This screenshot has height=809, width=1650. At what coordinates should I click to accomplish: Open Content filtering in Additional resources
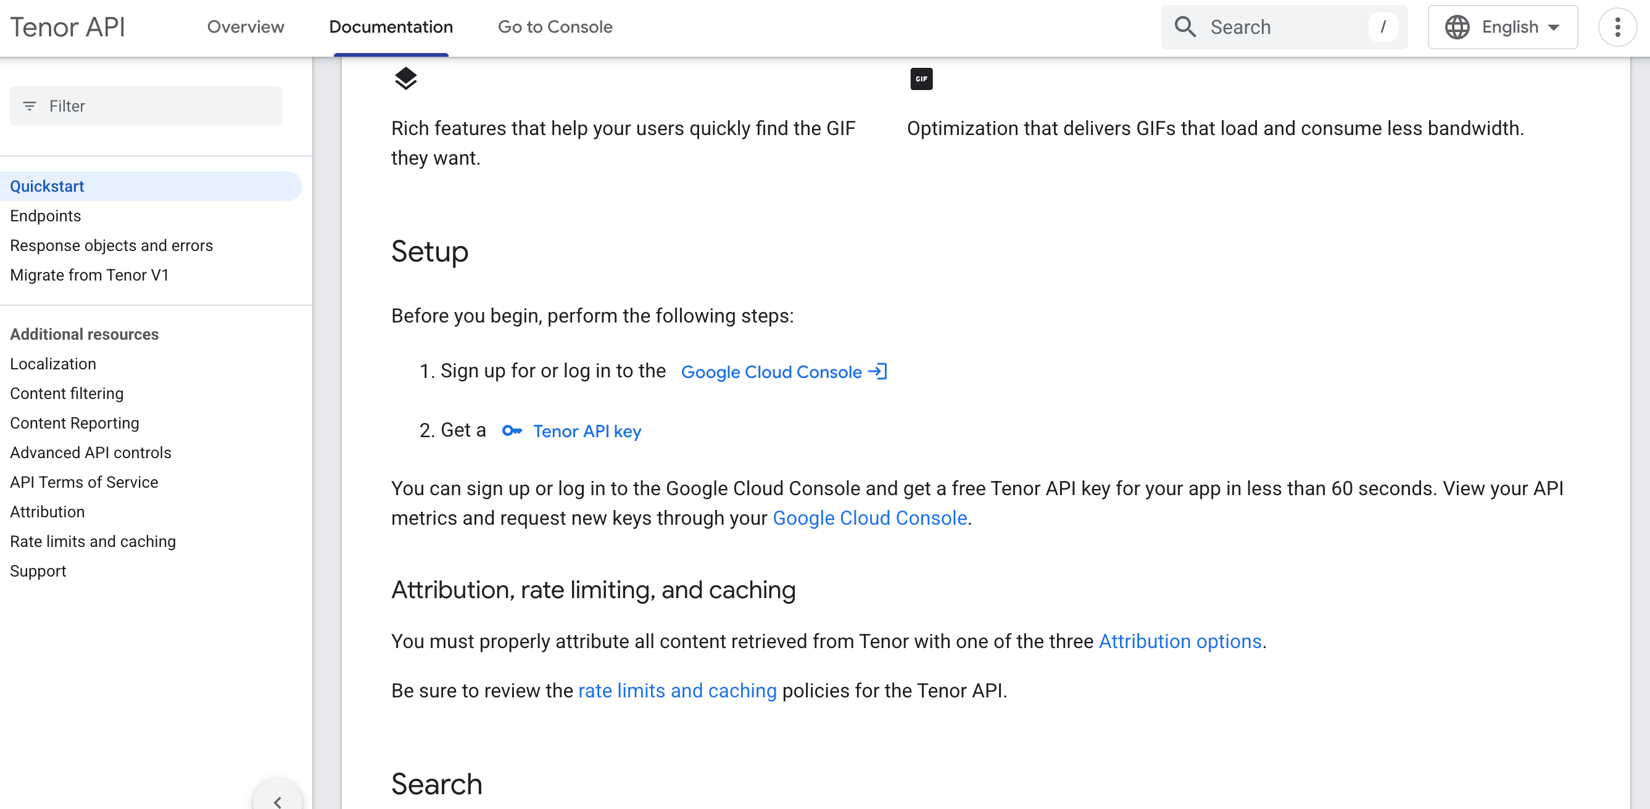click(x=67, y=394)
